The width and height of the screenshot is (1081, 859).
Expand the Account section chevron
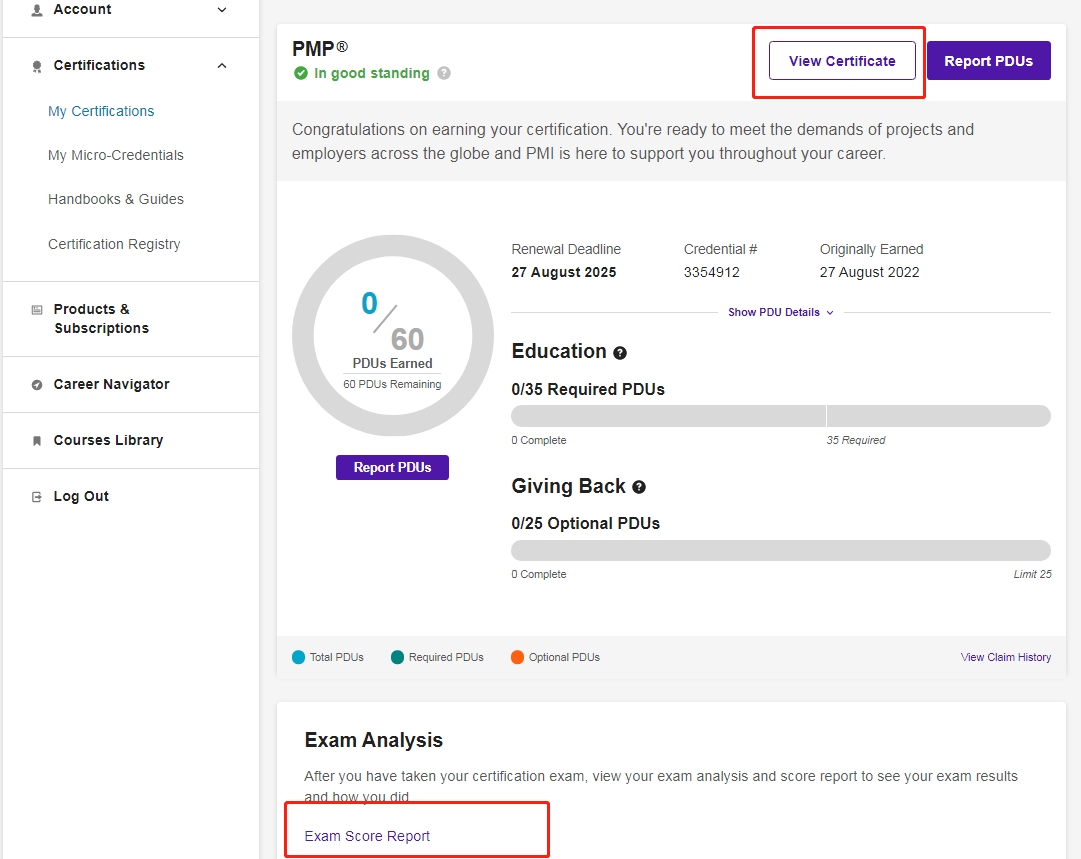[x=222, y=10]
